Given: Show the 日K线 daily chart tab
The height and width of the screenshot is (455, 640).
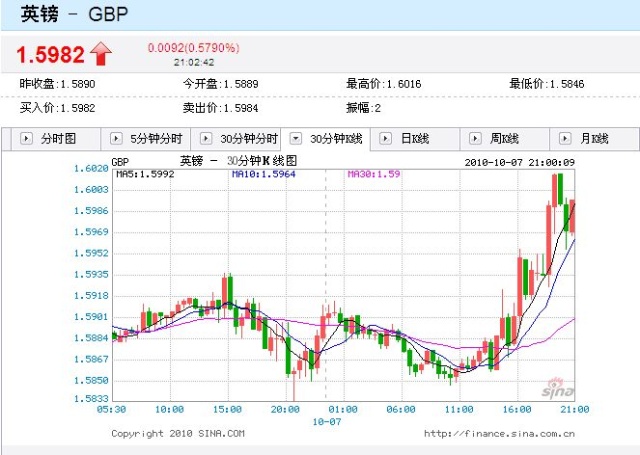Looking at the screenshot, I should (x=414, y=139).
